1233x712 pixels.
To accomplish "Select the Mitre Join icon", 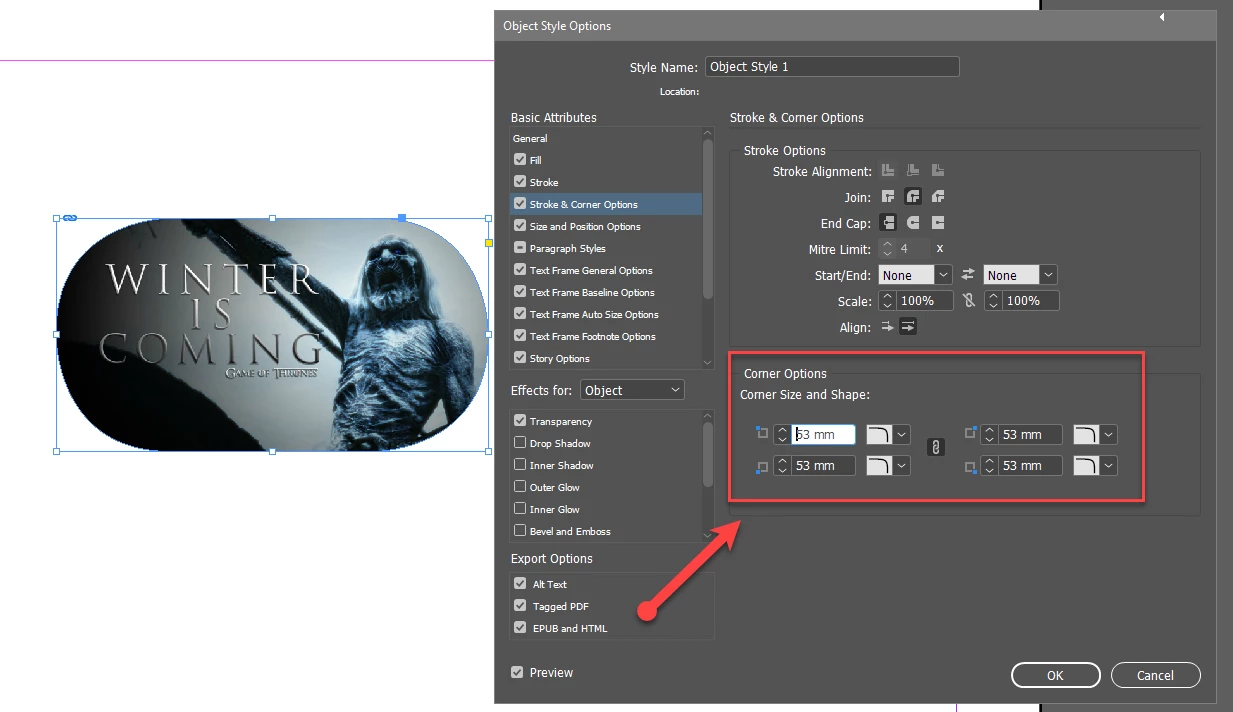I will coord(888,197).
